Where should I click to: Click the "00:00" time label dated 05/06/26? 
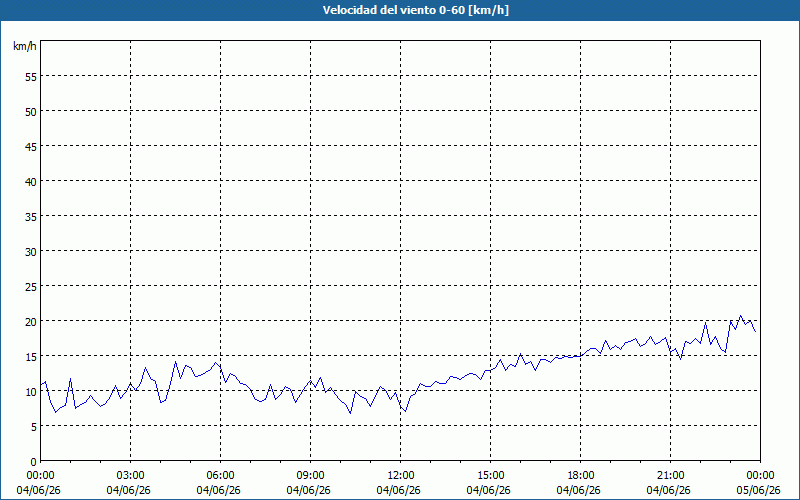tap(760, 476)
